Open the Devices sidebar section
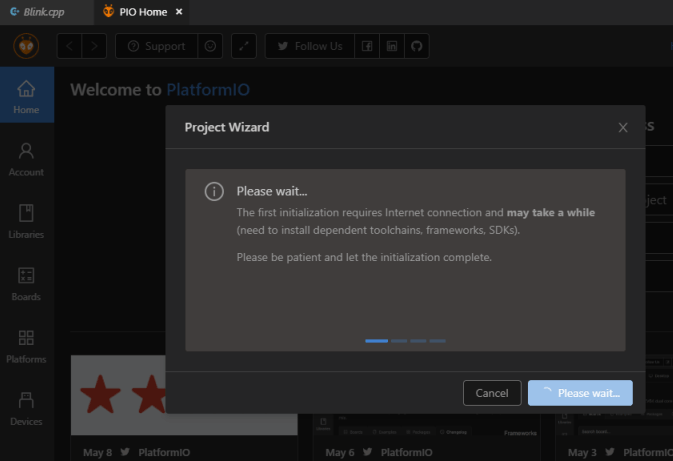 26,408
